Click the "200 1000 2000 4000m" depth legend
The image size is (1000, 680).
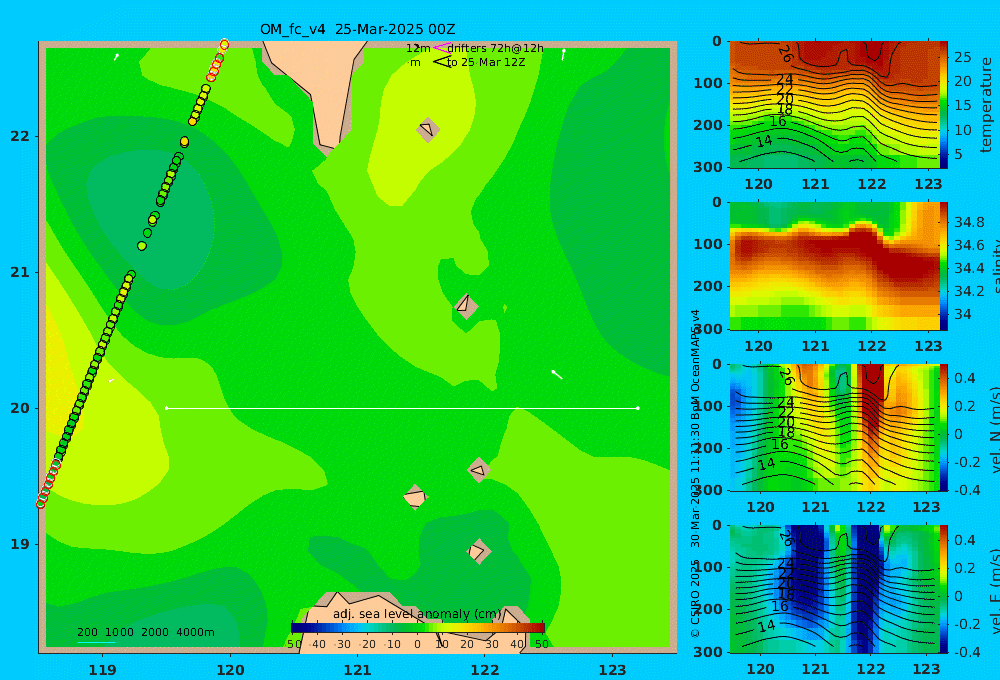tap(145, 632)
